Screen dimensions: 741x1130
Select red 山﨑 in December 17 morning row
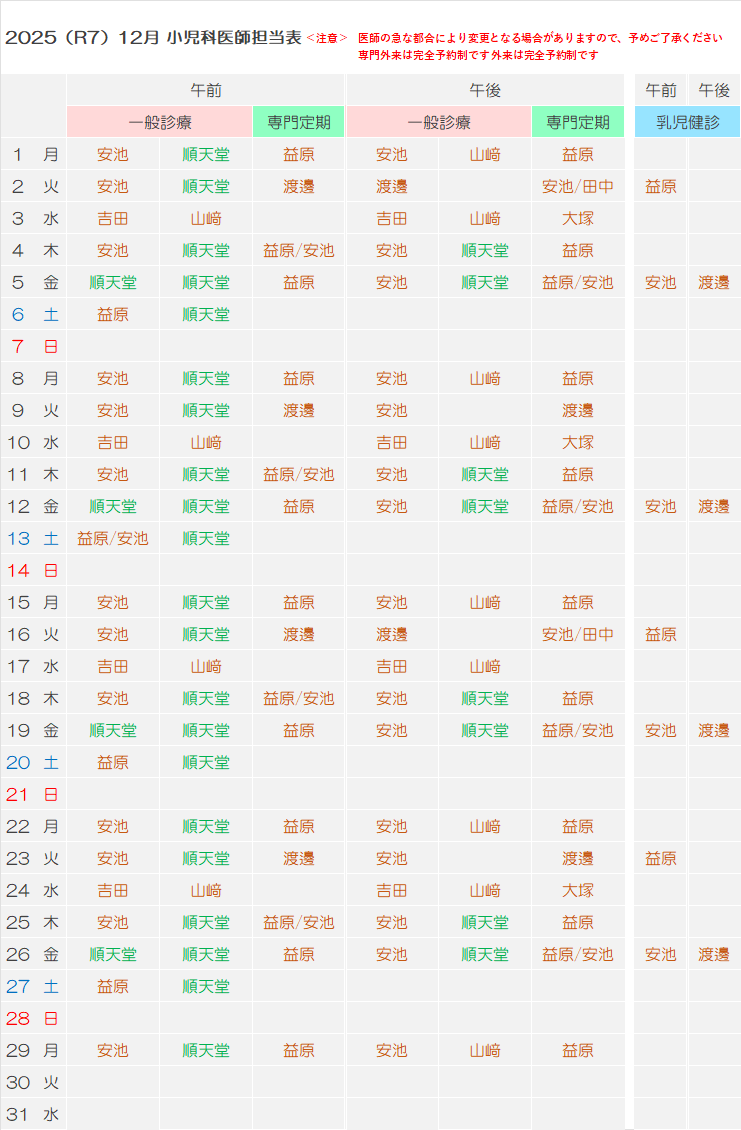click(206, 666)
